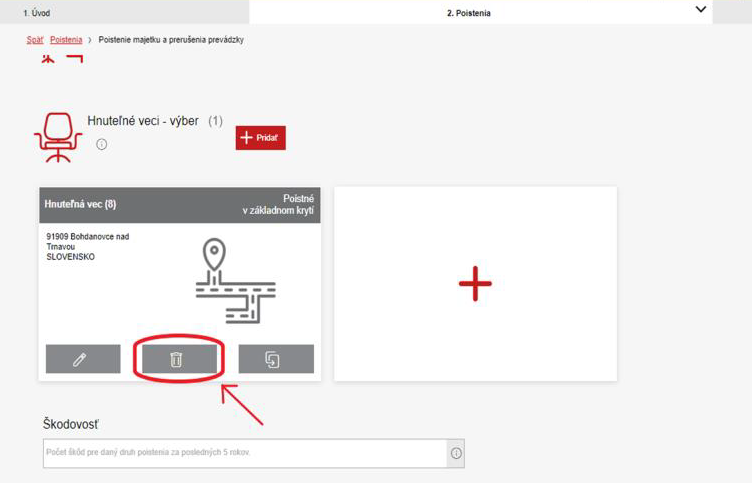Click breadcrumb Poistenie majetku a prerušenia prevádzky

coord(171,40)
